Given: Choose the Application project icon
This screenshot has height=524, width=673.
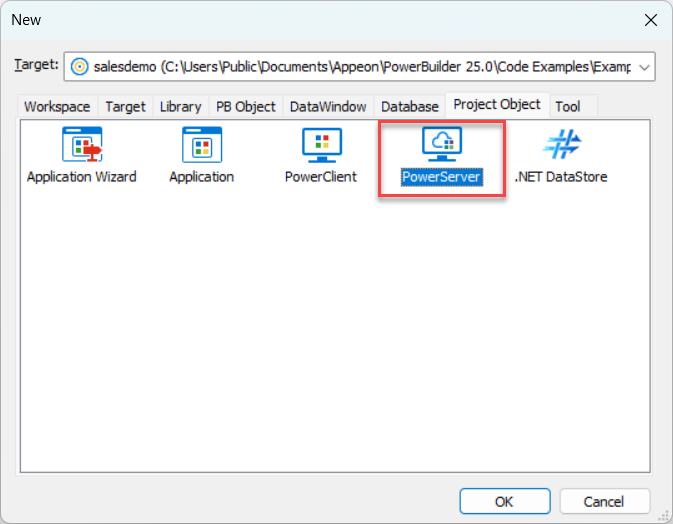Looking at the screenshot, I should (x=201, y=146).
